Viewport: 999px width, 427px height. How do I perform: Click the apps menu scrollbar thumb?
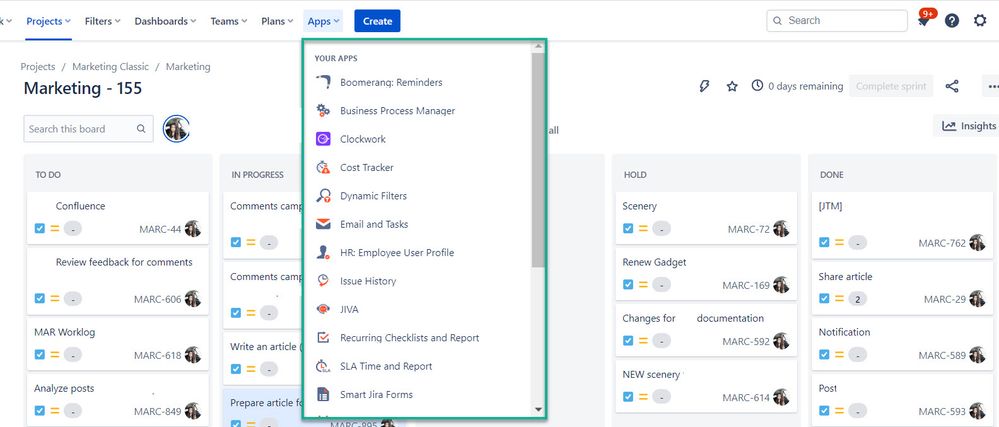(538, 159)
